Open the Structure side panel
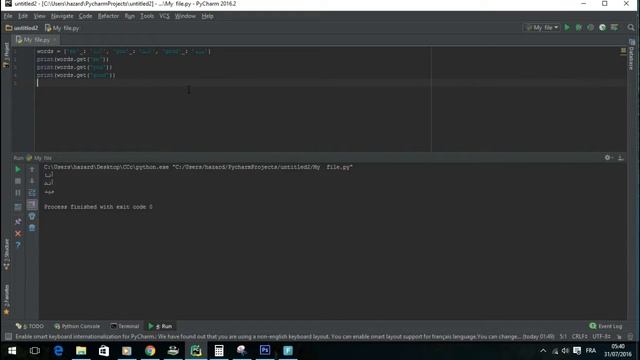The height and width of the screenshot is (360, 640). tap(6, 254)
